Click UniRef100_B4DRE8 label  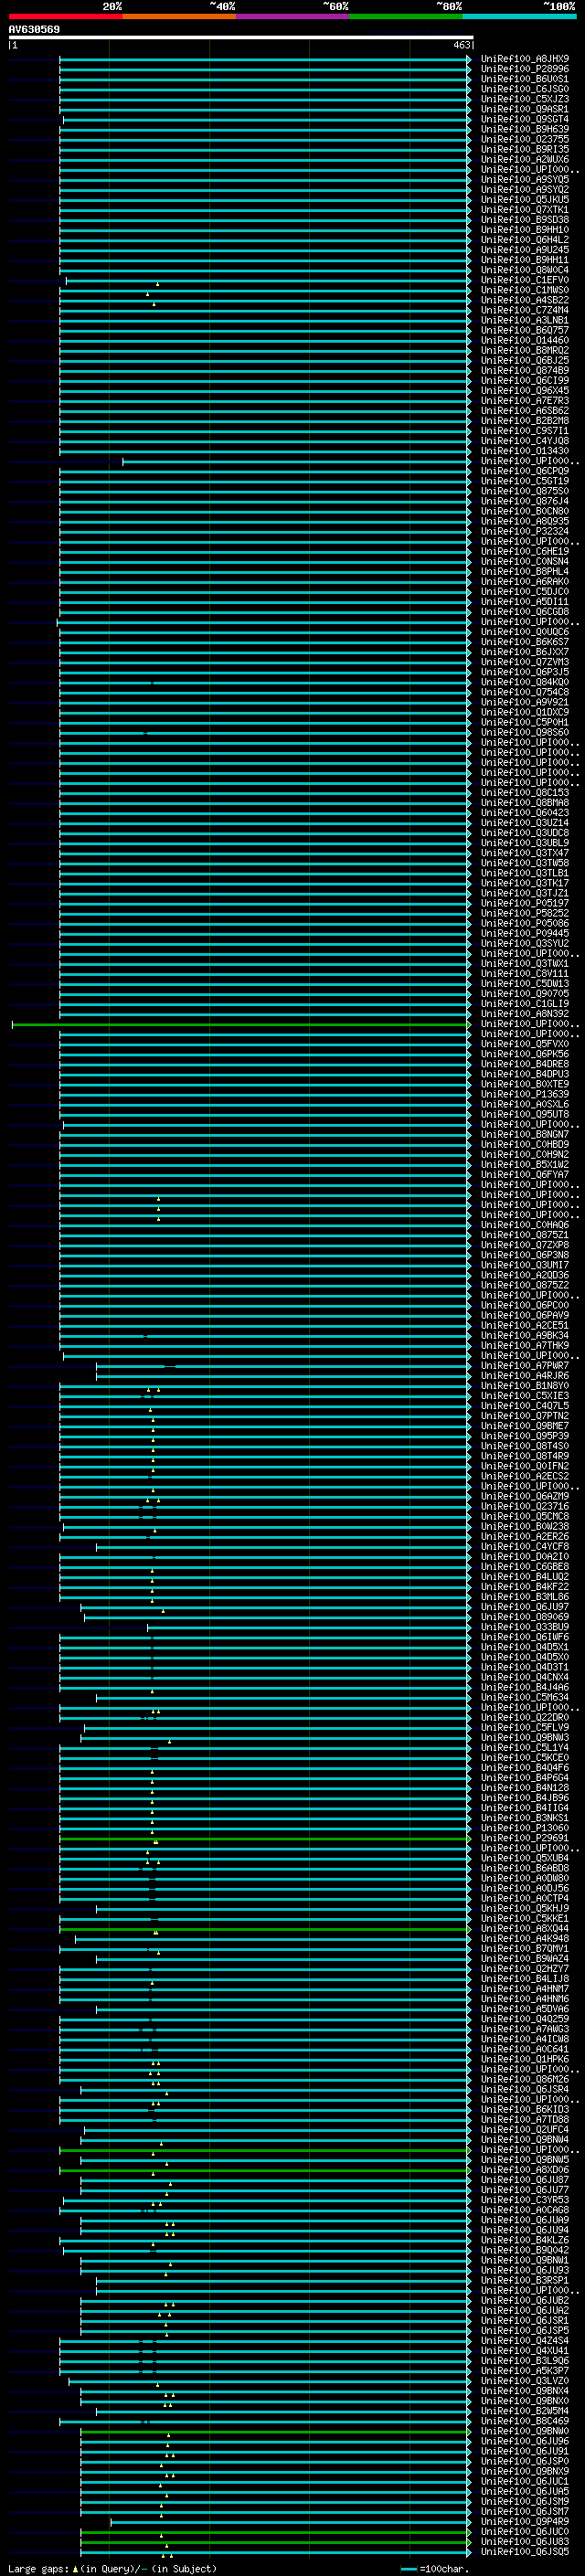click(525, 1064)
